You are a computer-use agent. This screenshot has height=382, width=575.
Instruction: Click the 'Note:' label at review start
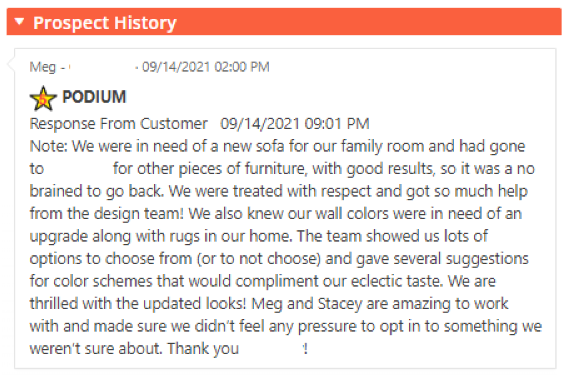pos(48,146)
